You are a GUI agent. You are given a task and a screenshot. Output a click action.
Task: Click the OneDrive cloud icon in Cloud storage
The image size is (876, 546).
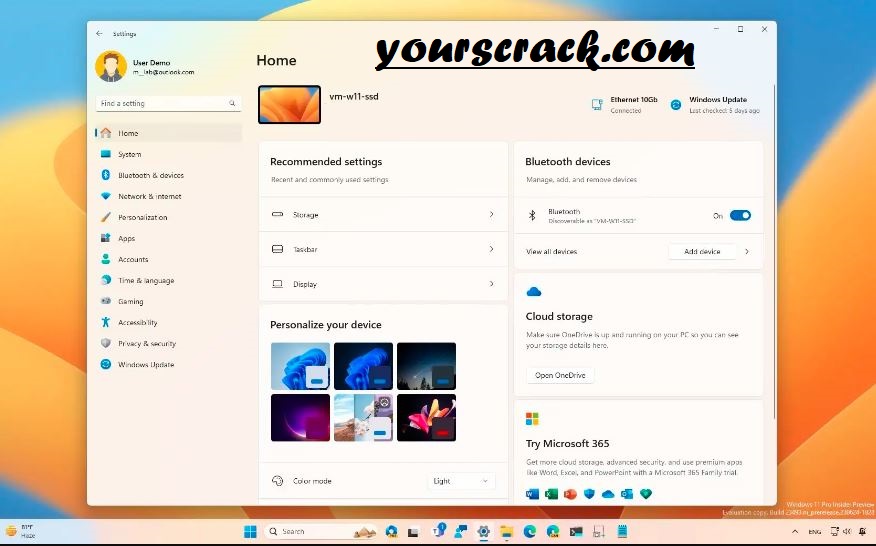[534, 292]
